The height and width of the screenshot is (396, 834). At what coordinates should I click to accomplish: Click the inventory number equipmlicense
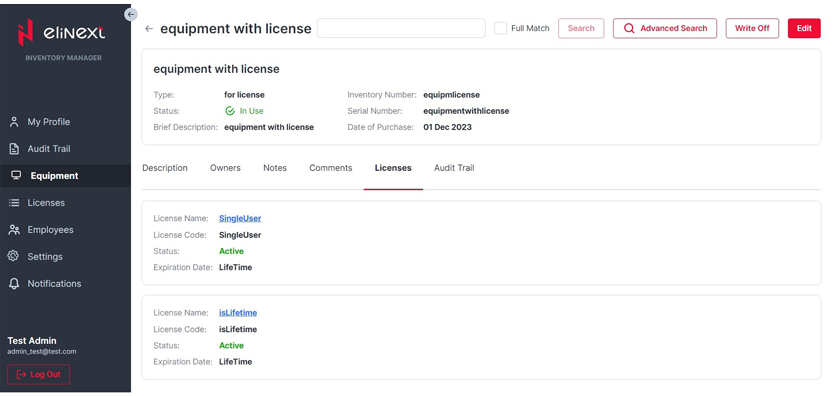(452, 95)
